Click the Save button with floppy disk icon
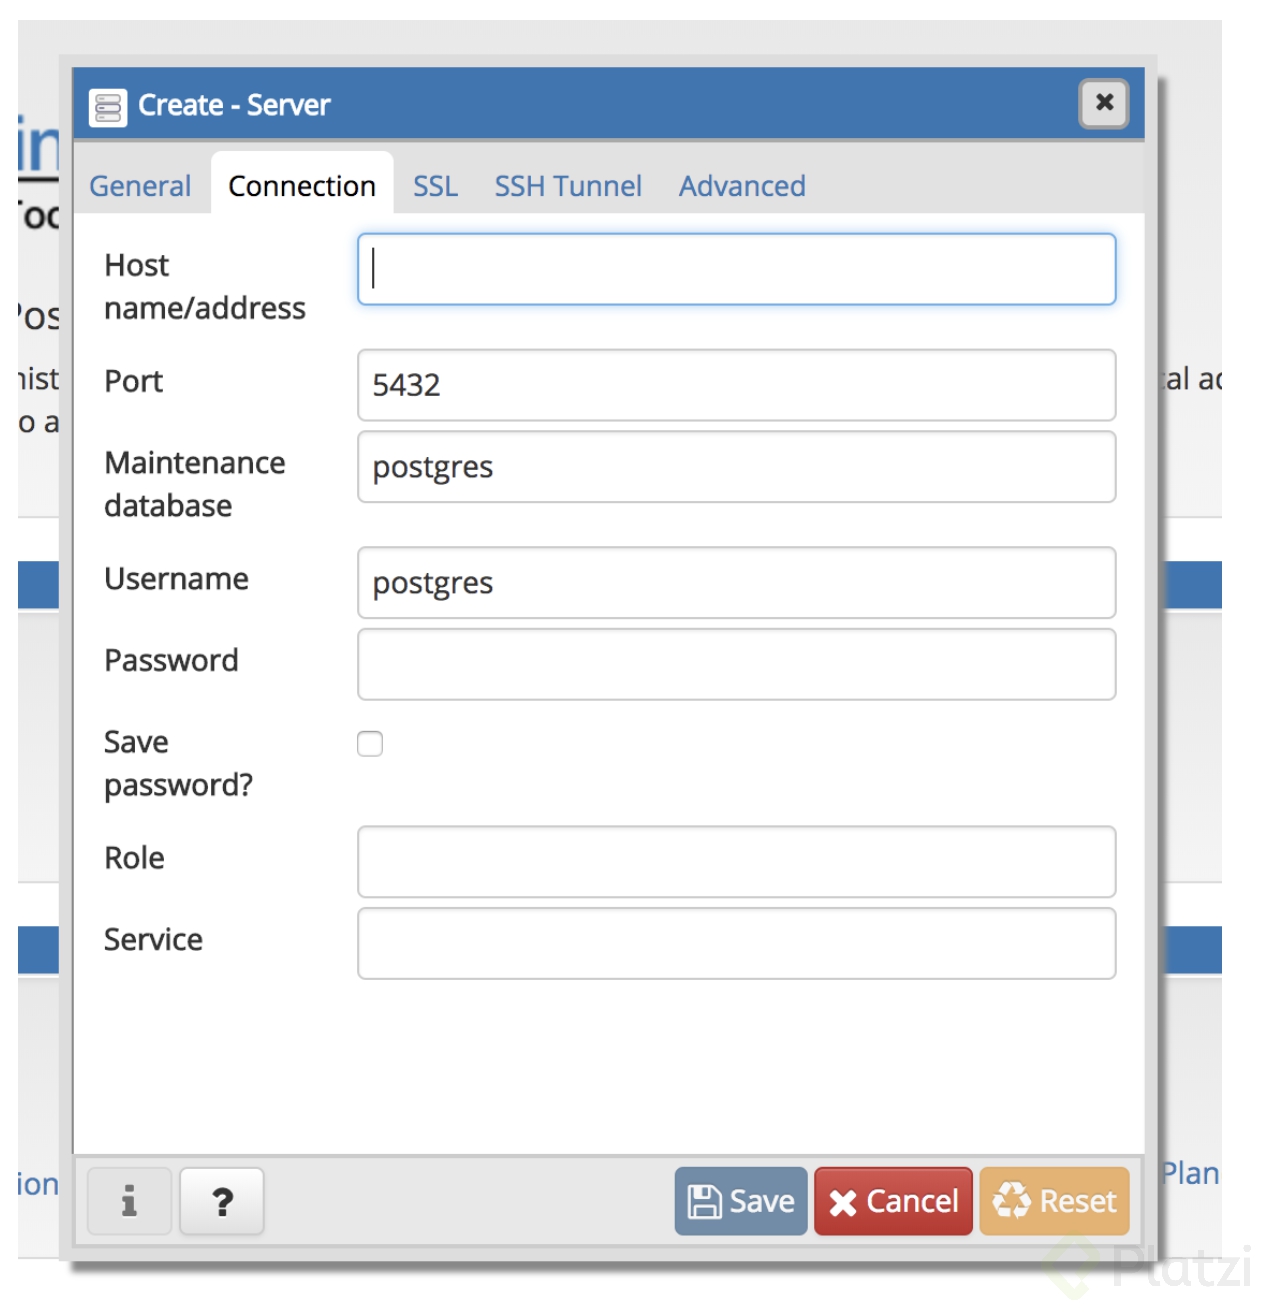This screenshot has height=1314, width=1264. click(741, 1201)
